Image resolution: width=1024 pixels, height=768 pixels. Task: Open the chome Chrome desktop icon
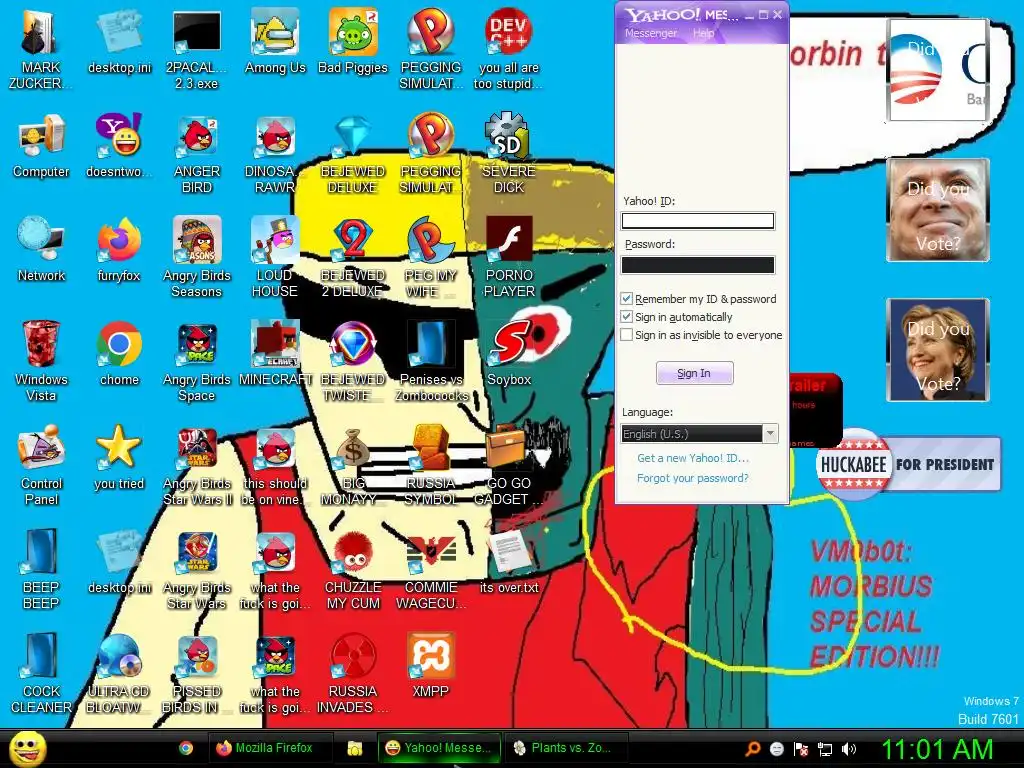[x=119, y=354]
